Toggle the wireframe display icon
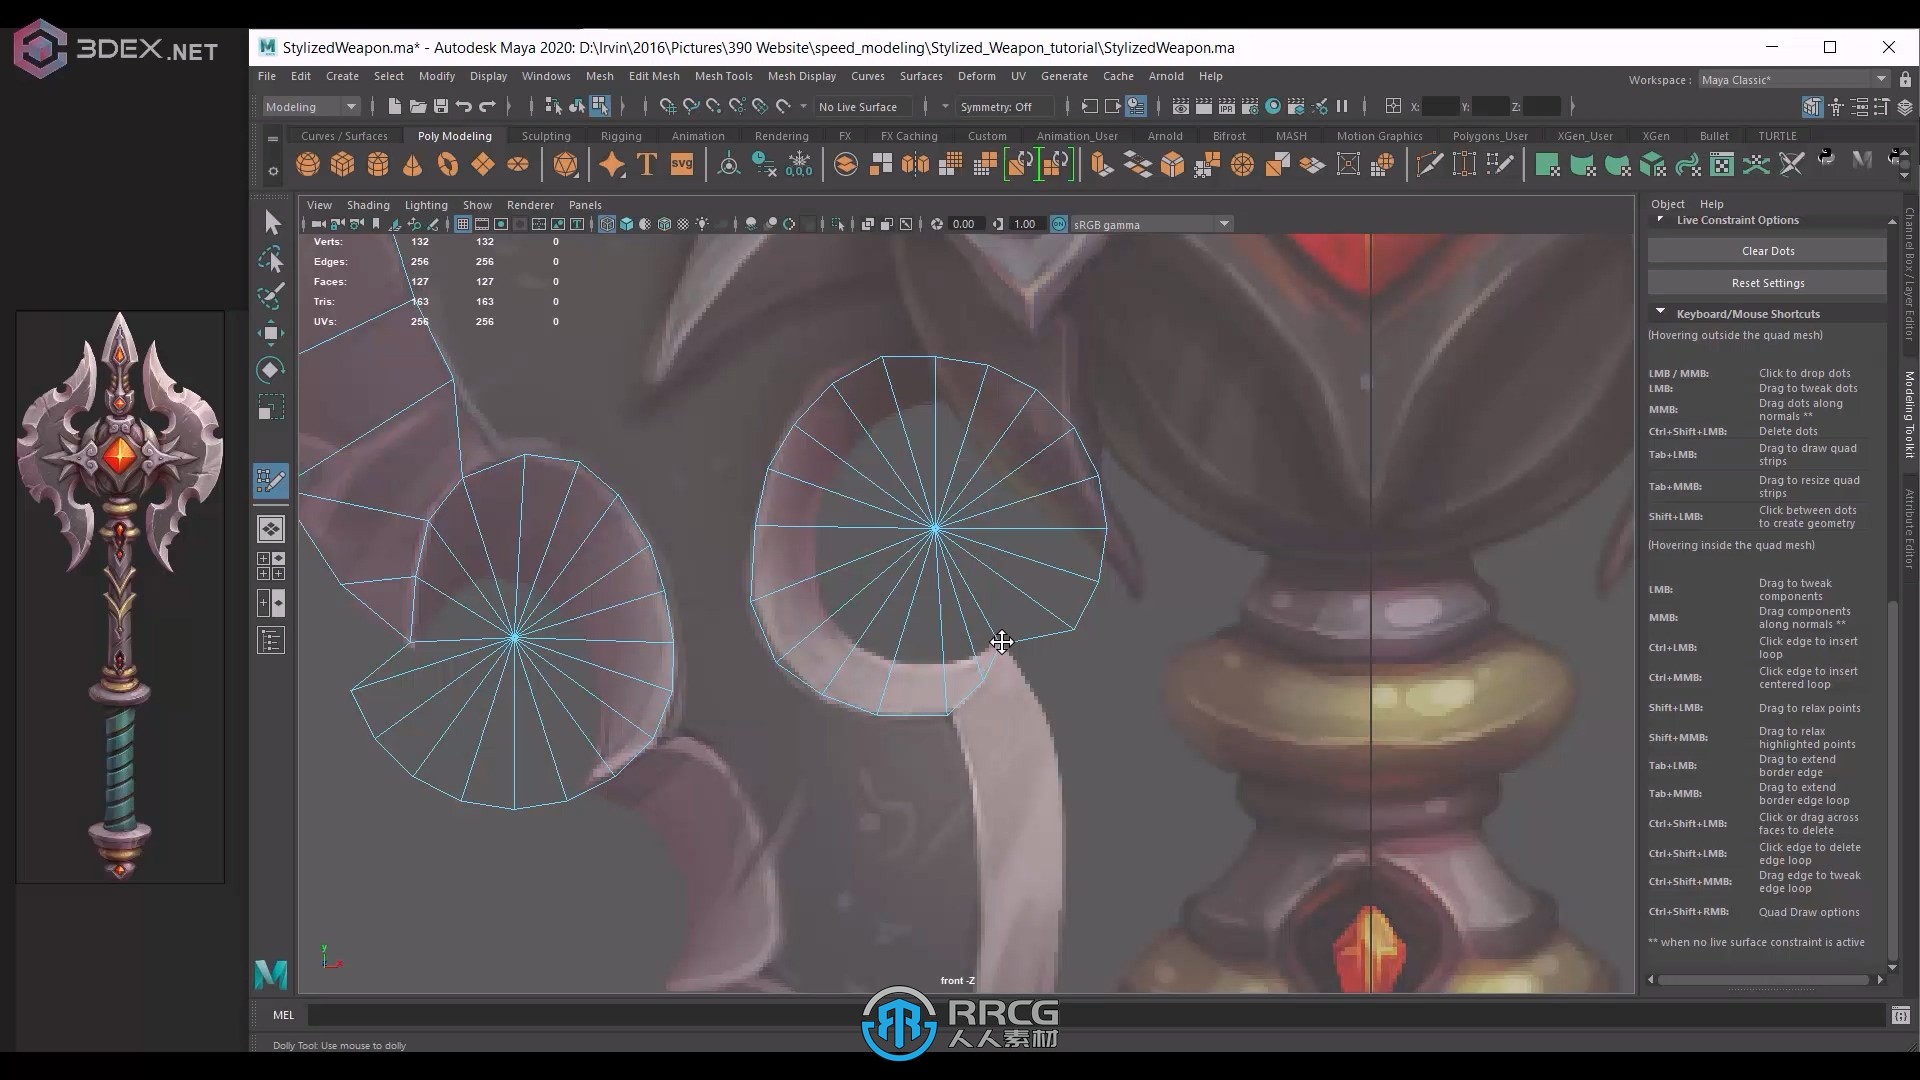The width and height of the screenshot is (1920, 1080). pos(608,224)
